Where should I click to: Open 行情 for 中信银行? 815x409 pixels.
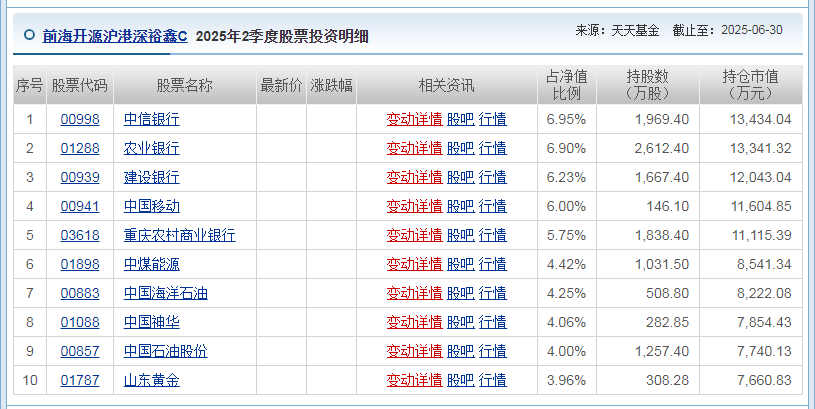[x=493, y=120]
